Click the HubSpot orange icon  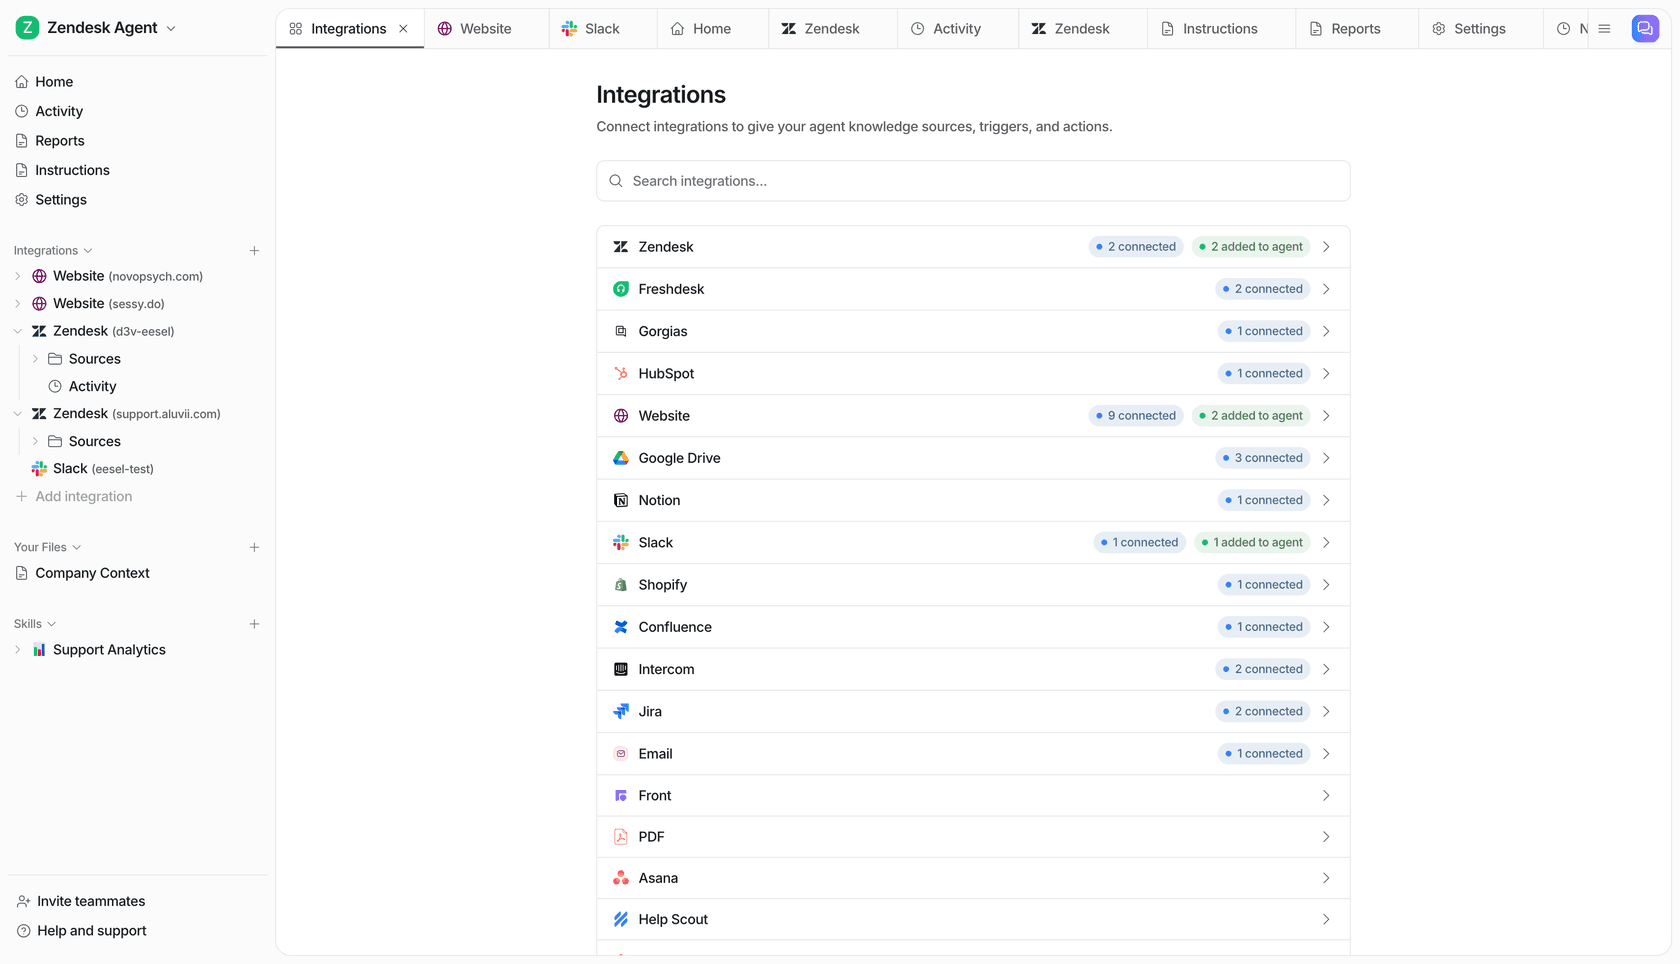coord(621,373)
